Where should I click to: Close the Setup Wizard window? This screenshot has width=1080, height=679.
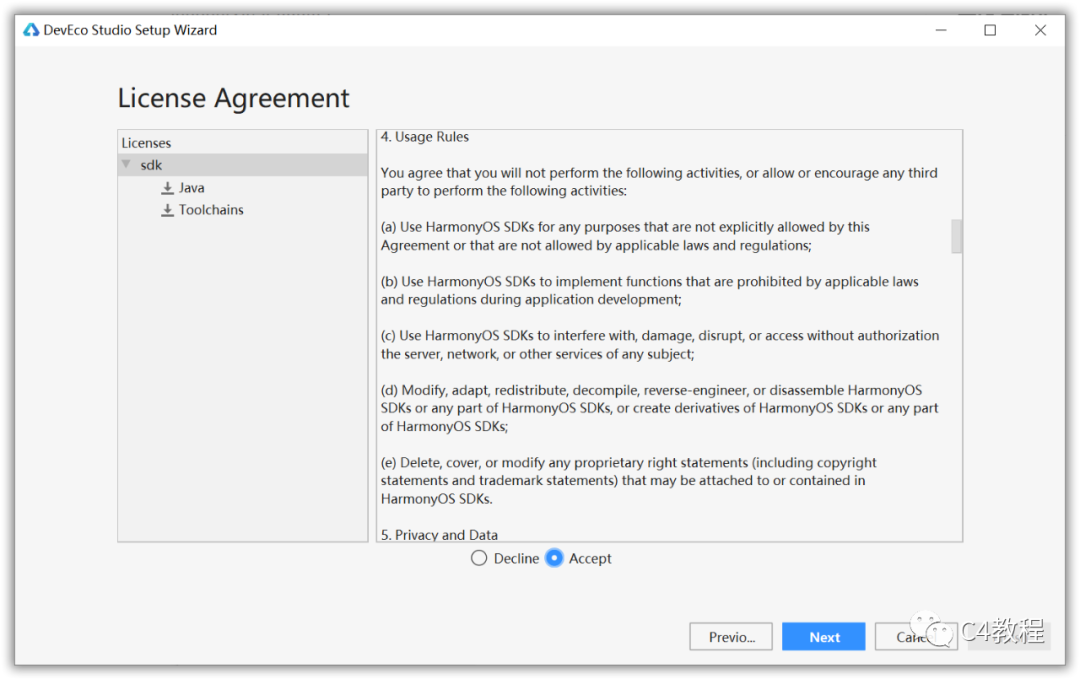1040,30
